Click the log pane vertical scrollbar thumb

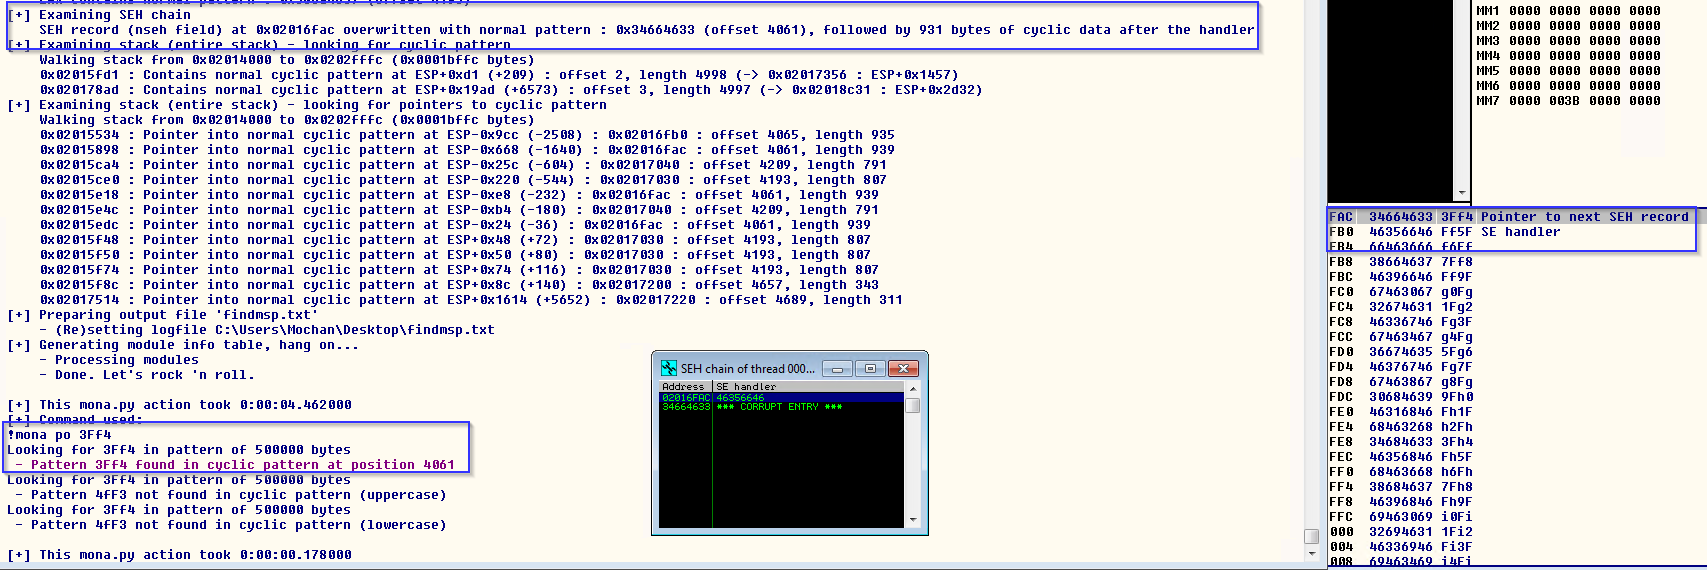pos(1311,537)
